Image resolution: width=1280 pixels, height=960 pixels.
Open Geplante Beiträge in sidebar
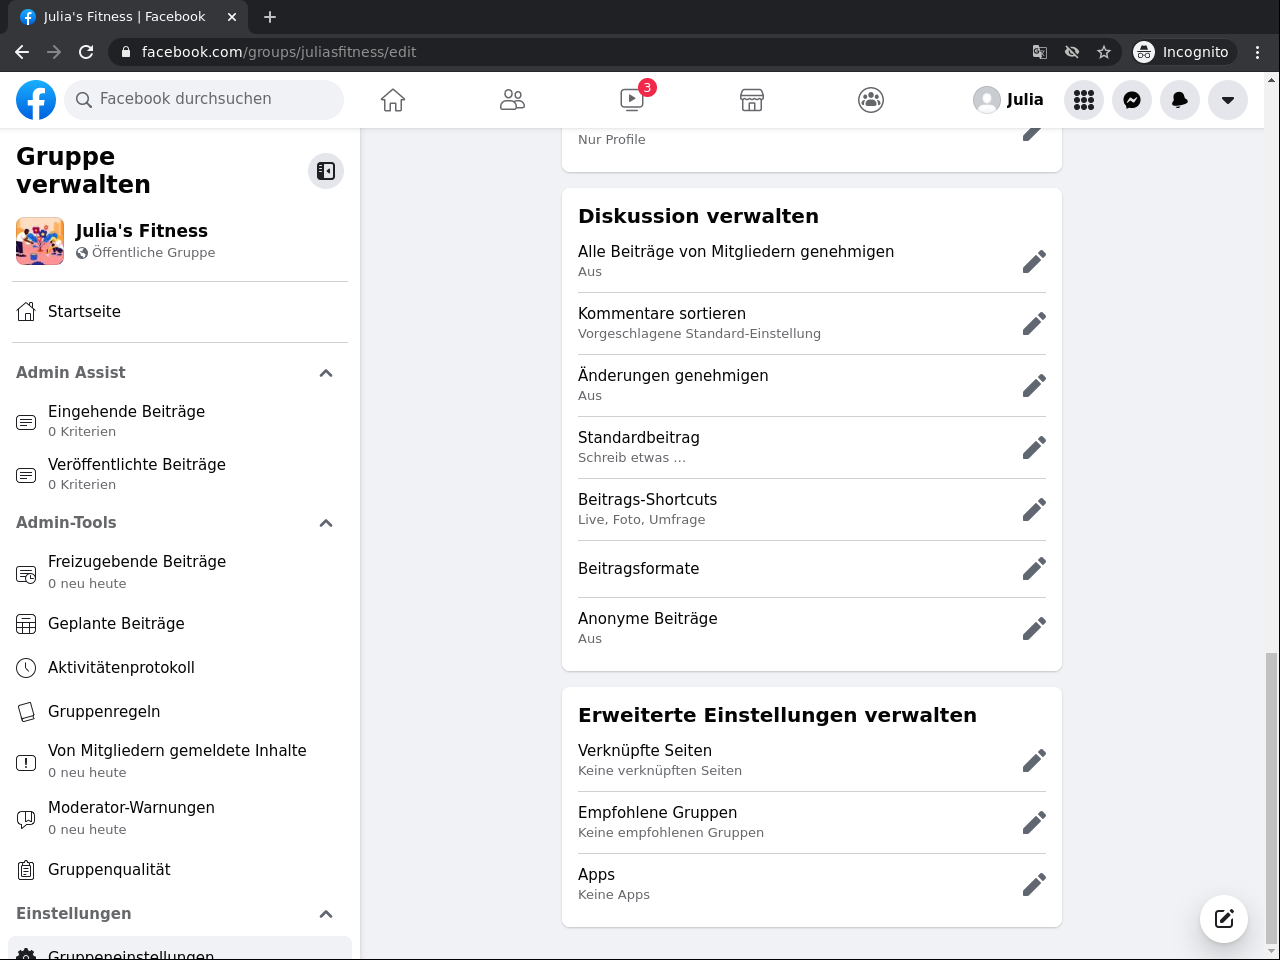pyautogui.click(x=116, y=624)
